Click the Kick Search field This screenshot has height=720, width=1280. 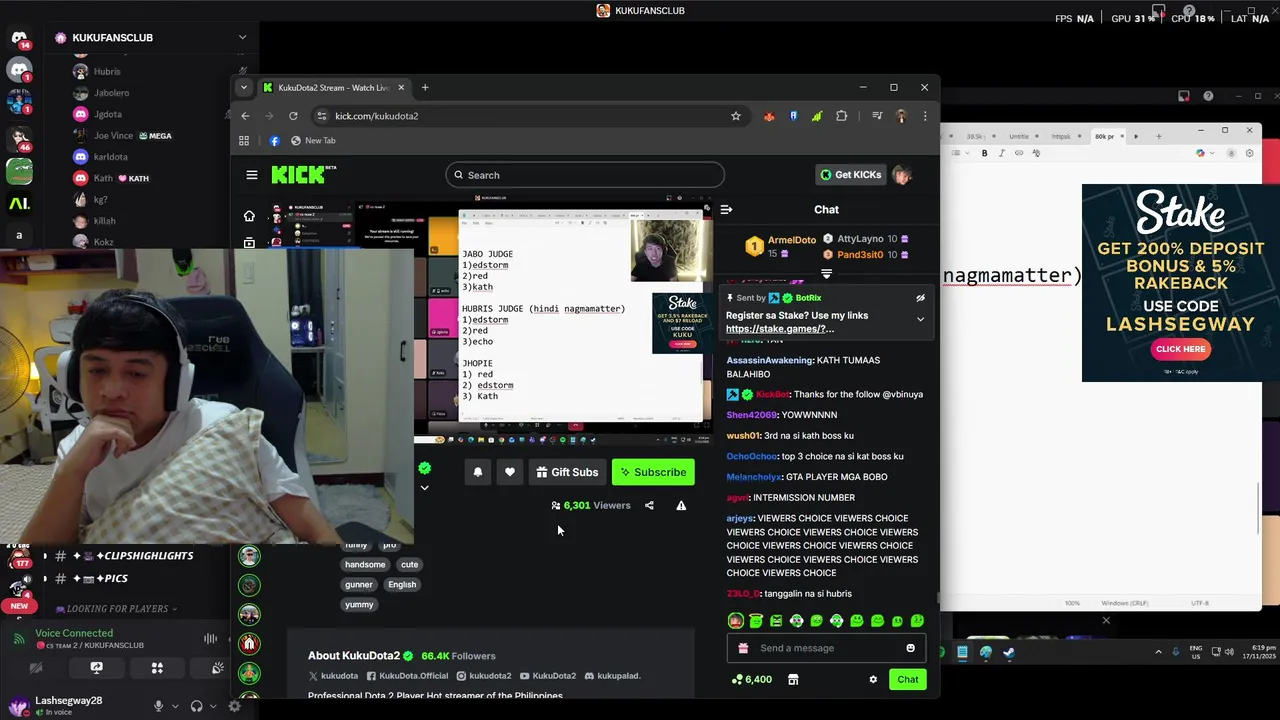585,175
